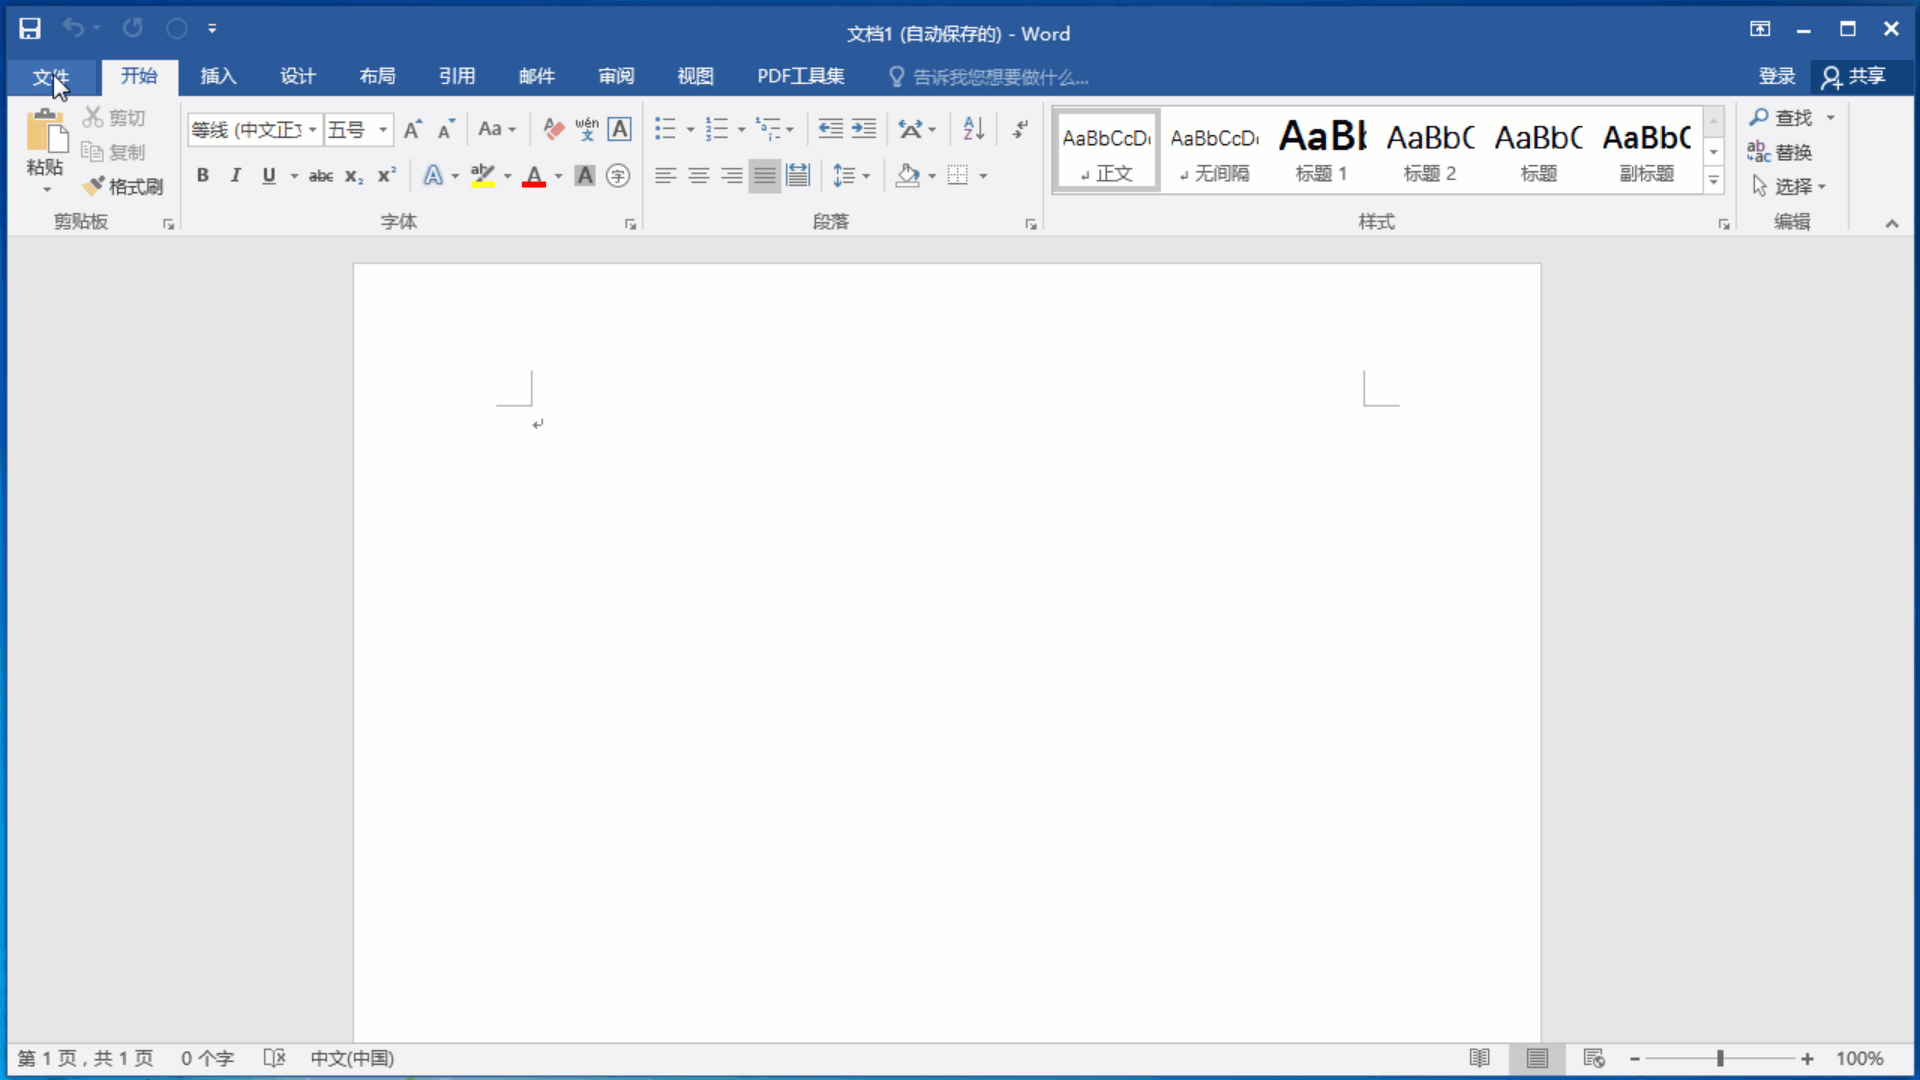Expand the Styles gallery more arrow

tap(1714, 181)
